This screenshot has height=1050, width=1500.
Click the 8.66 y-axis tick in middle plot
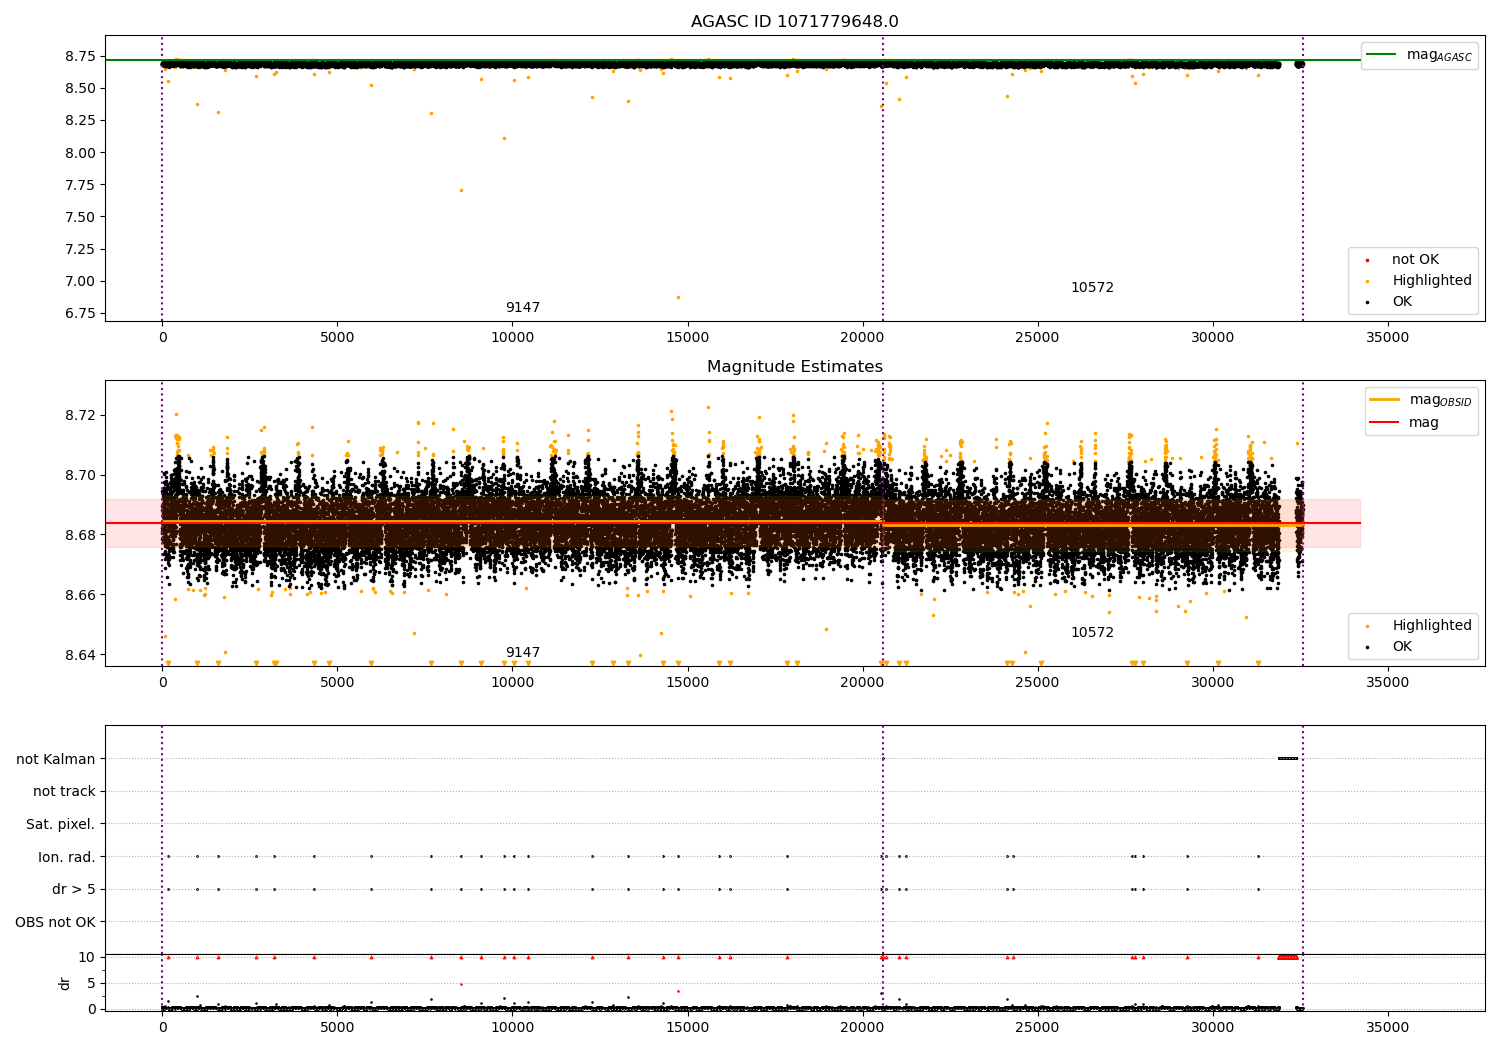pyautogui.click(x=79, y=595)
